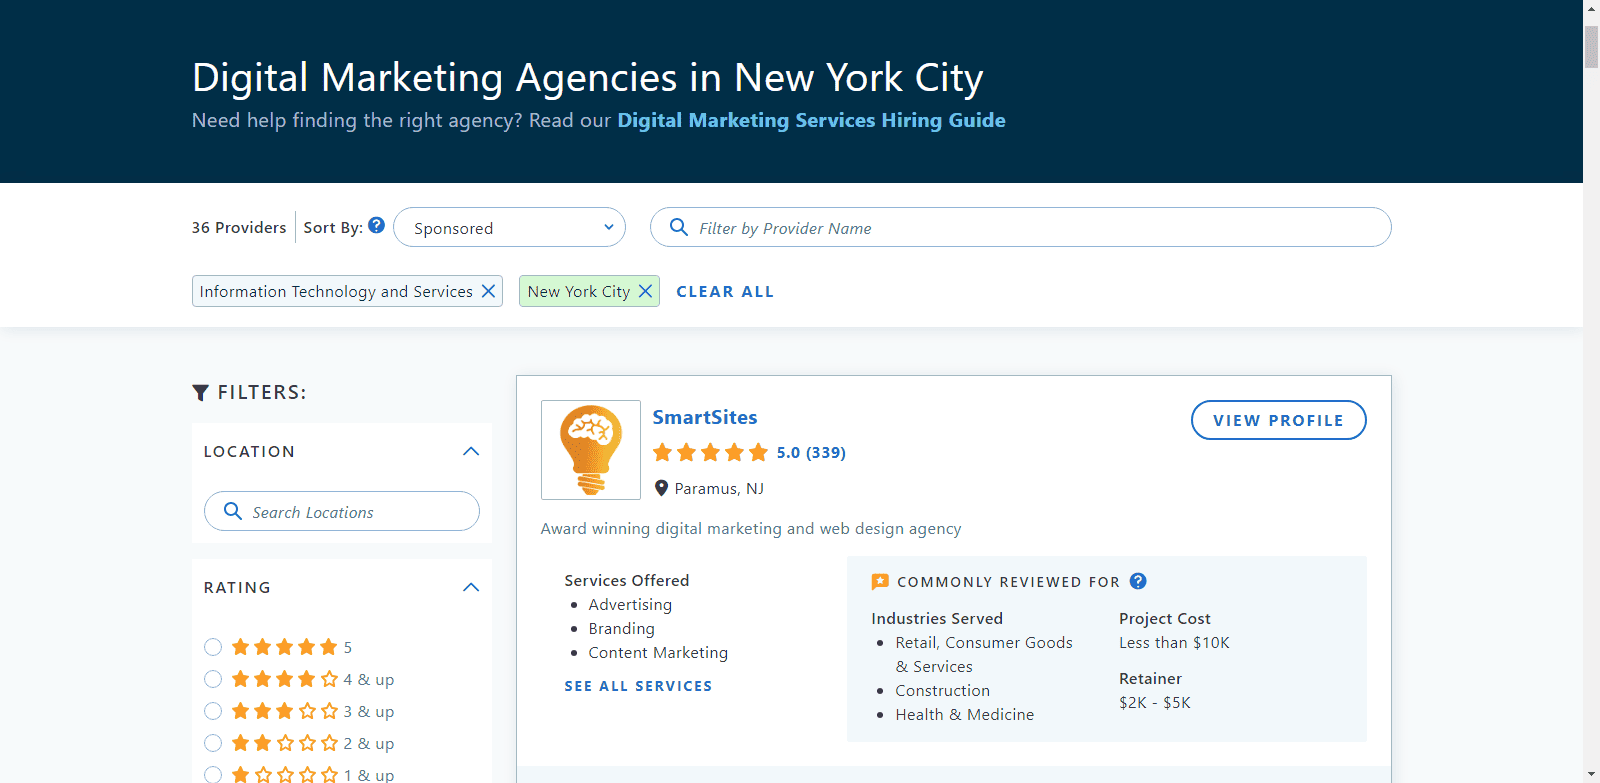The height and width of the screenshot is (783, 1600).
Task: Click 'Retail, Consumer Goods & Services' industry
Action: pos(984,654)
